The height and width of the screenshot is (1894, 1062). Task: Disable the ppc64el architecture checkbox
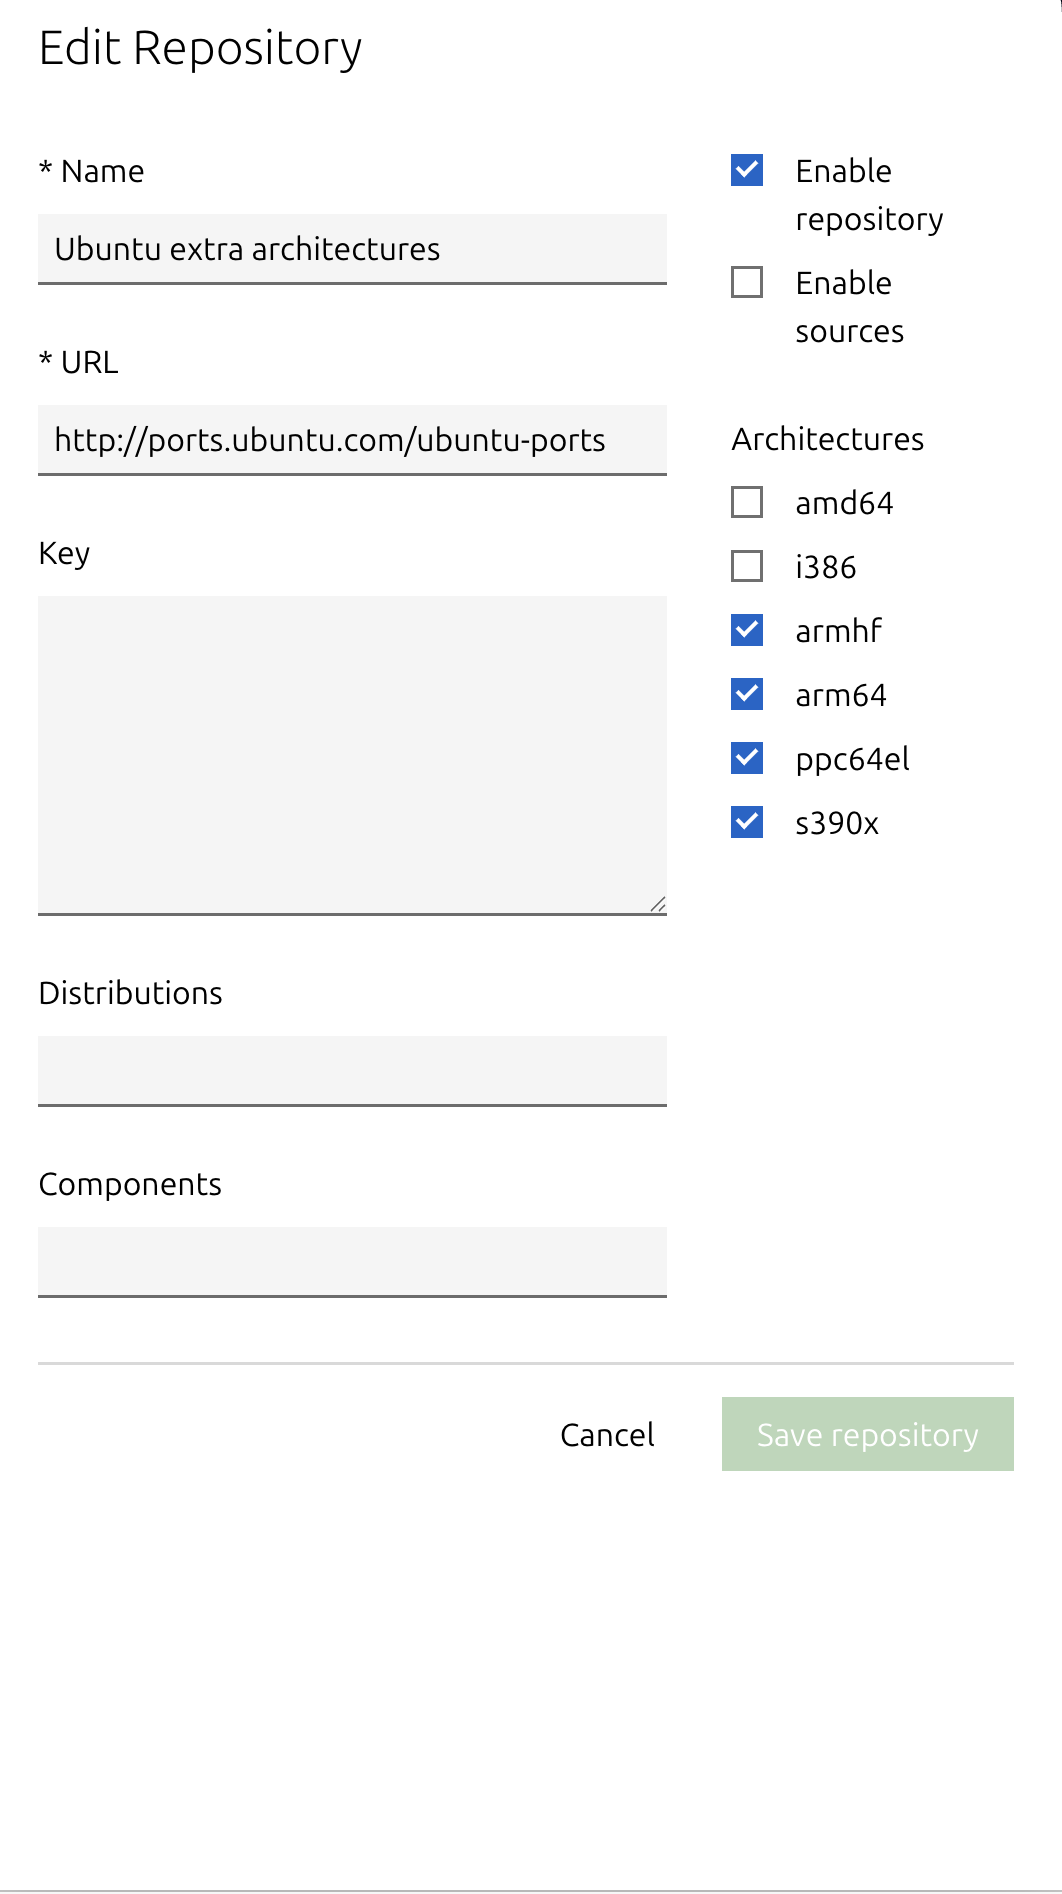[747, 758]
